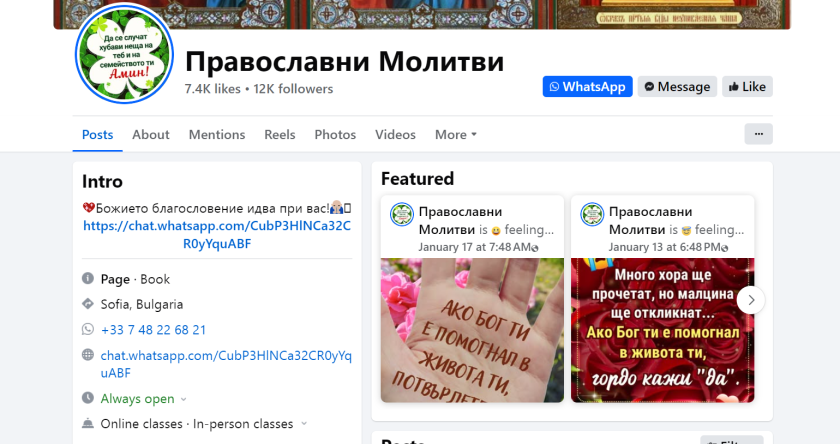
Task: Click Православни Молитви name in January 13 post
Action: (650, 221)
